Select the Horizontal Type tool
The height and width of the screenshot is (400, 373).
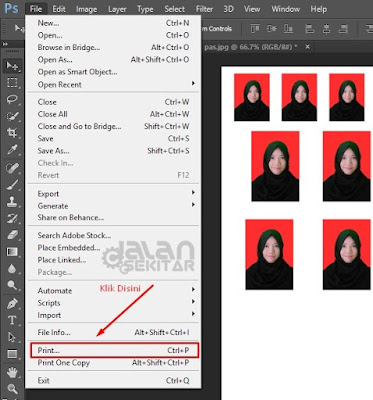pos(12,320)
